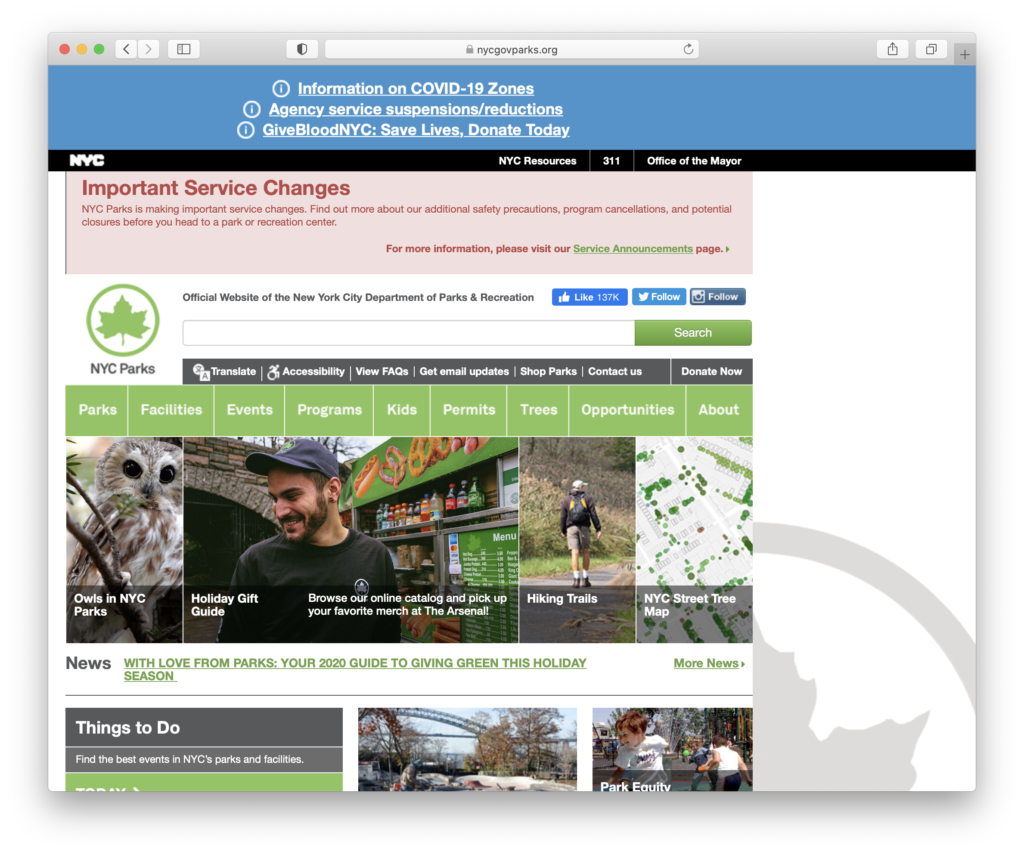
Task: Click Get email updates
Action: pyautogui.click(x=464, y=371)
